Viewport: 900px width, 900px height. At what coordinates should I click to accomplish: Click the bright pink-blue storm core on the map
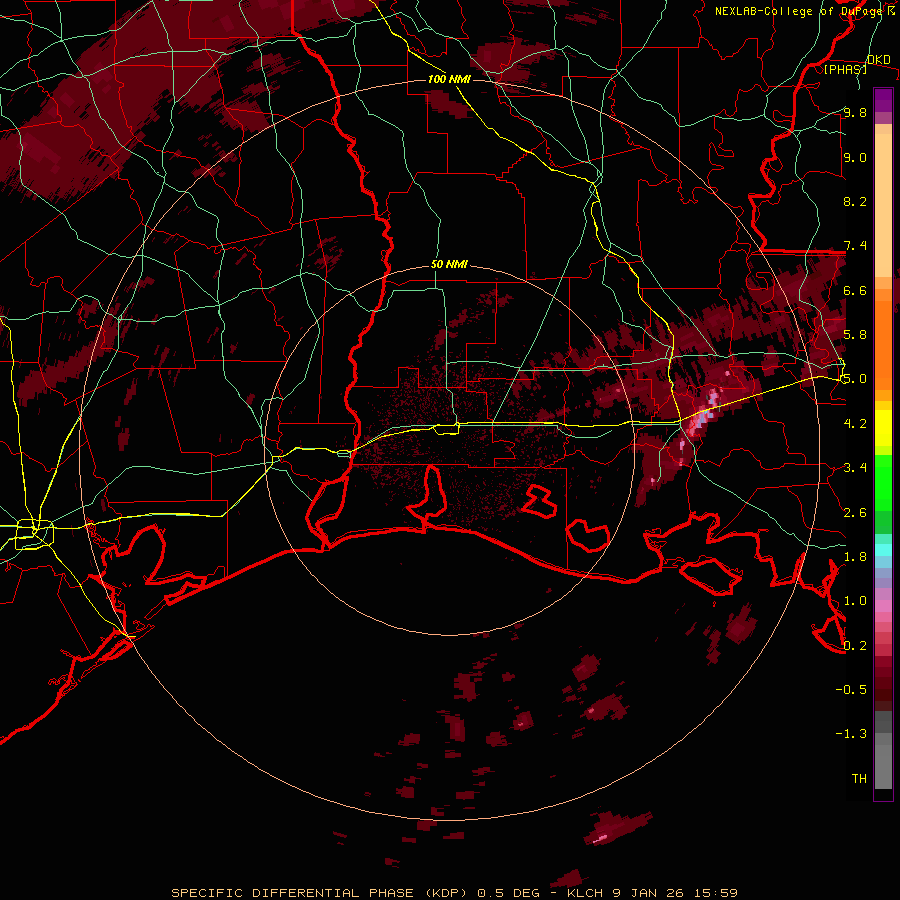click(705, 414)
